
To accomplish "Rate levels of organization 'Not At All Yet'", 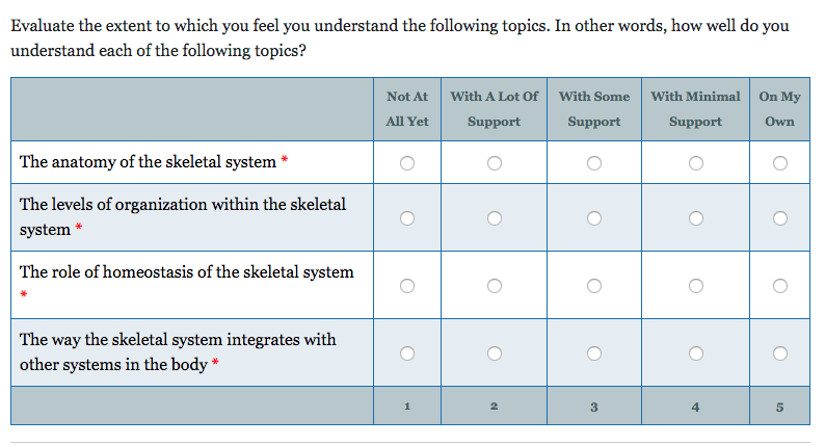I will point(407,218).
